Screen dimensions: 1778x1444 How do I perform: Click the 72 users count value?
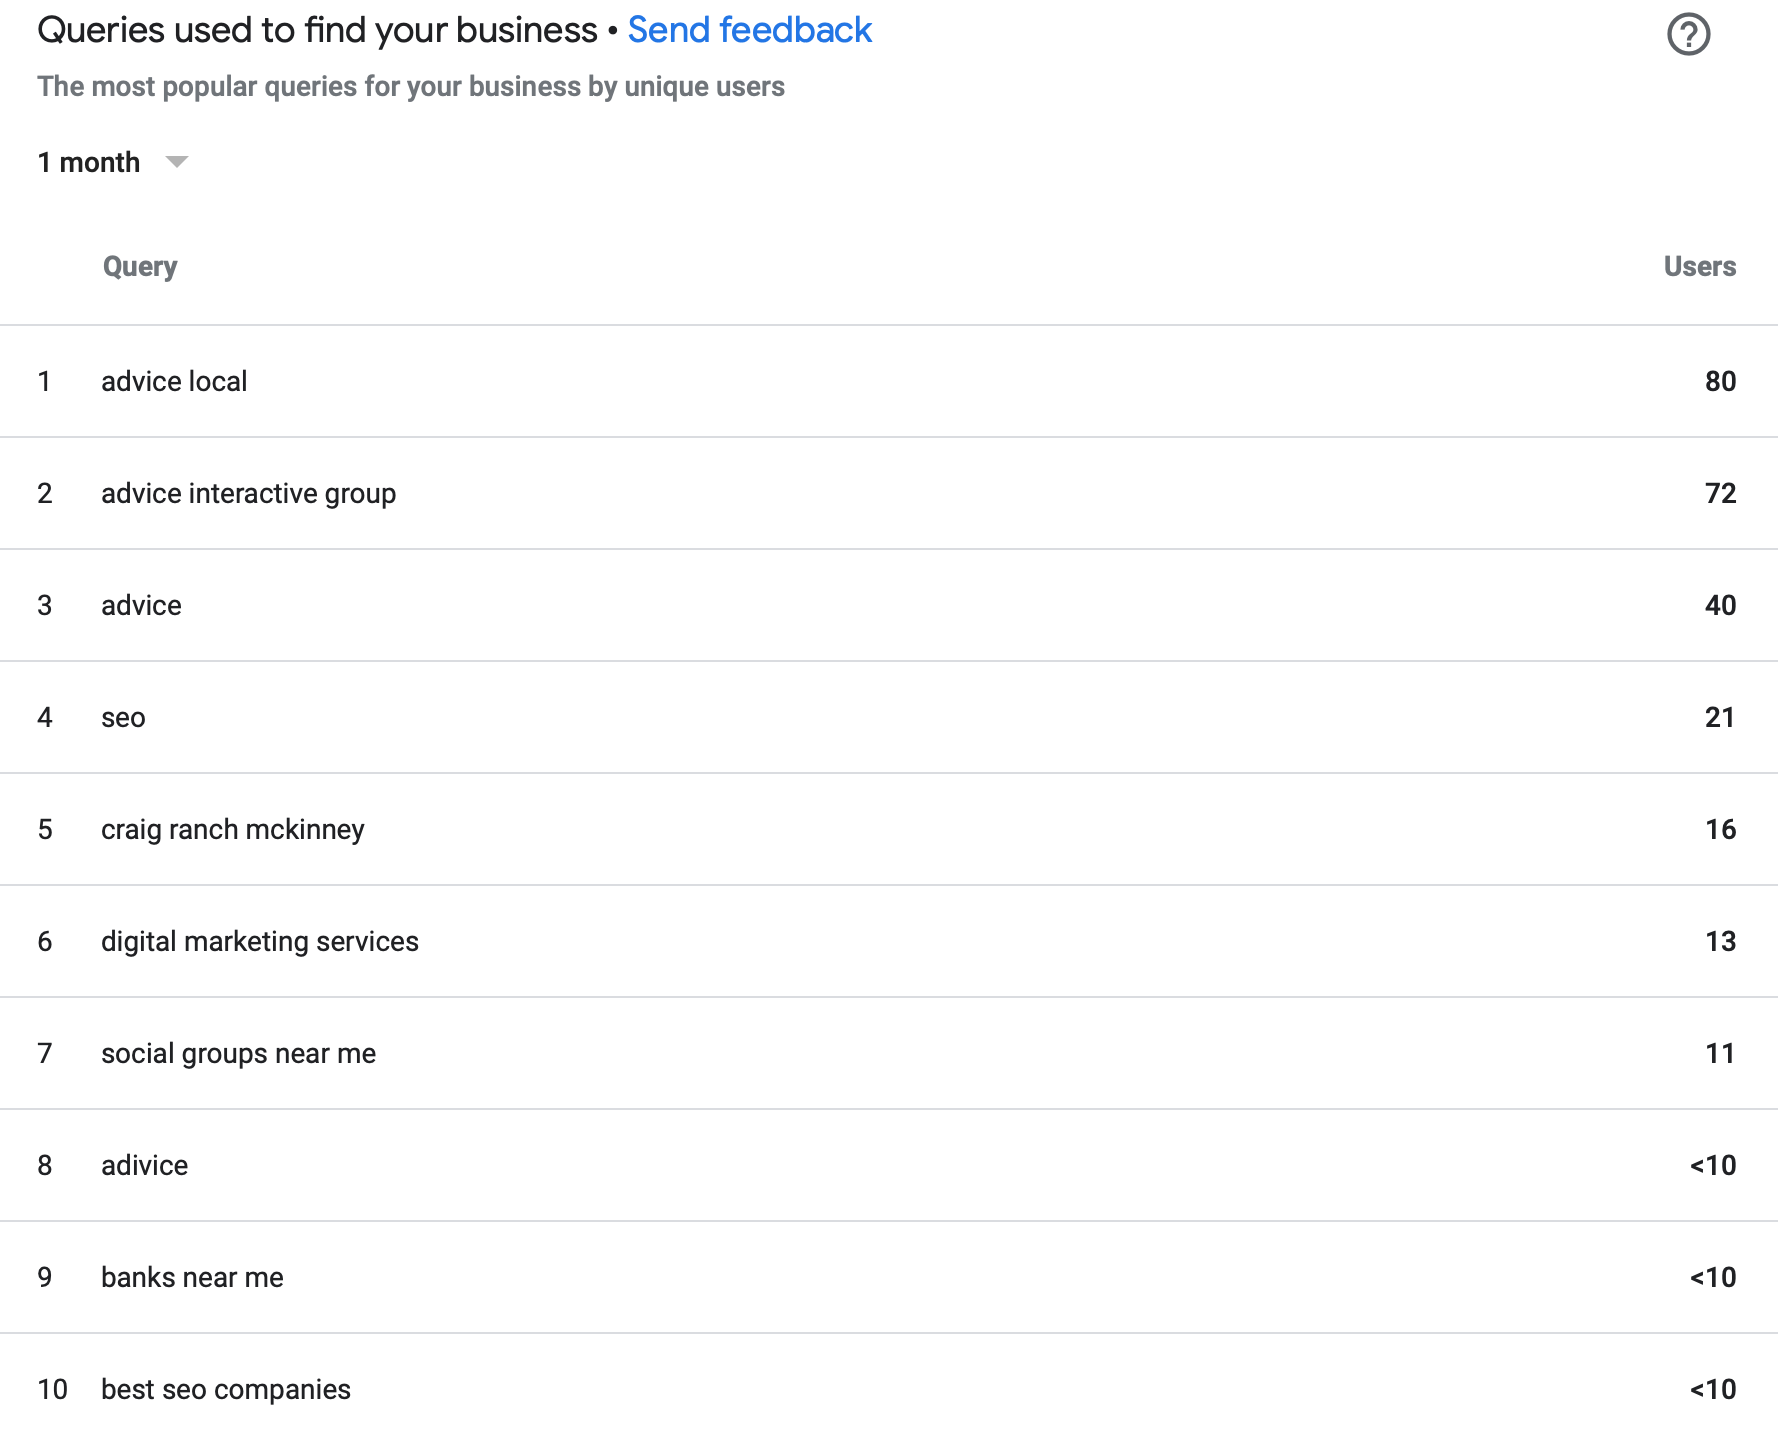(1720, 493)
